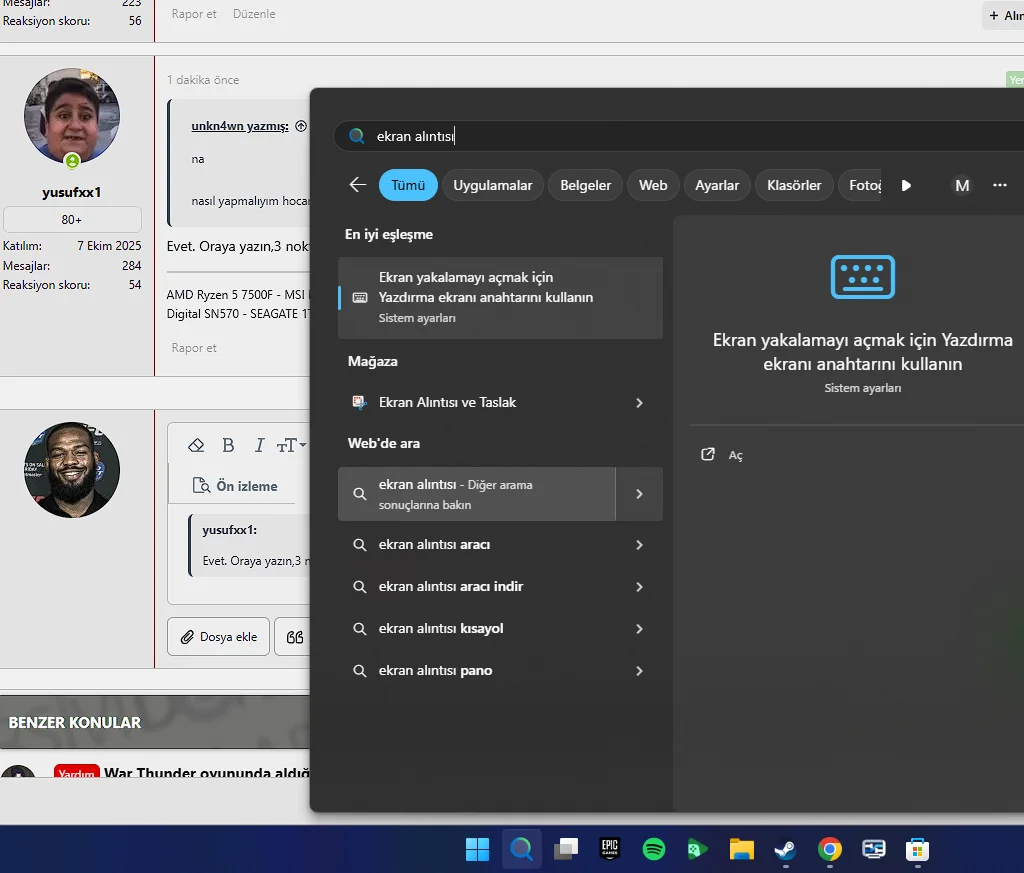Click the search box with "ekran alıntısı"
This screenshot has width=1024, height=873.
600,137
